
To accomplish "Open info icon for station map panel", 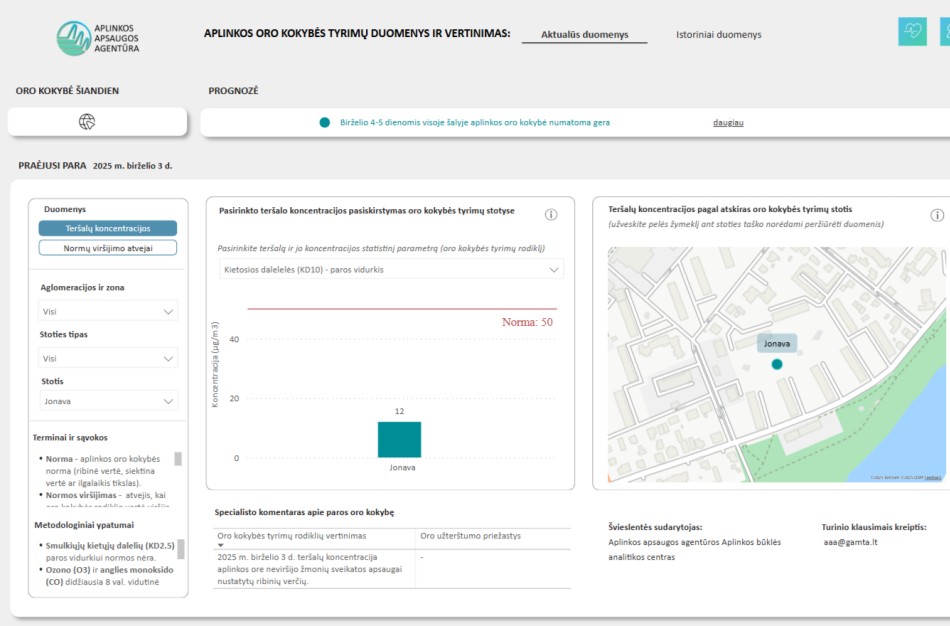I will (937, 215).
